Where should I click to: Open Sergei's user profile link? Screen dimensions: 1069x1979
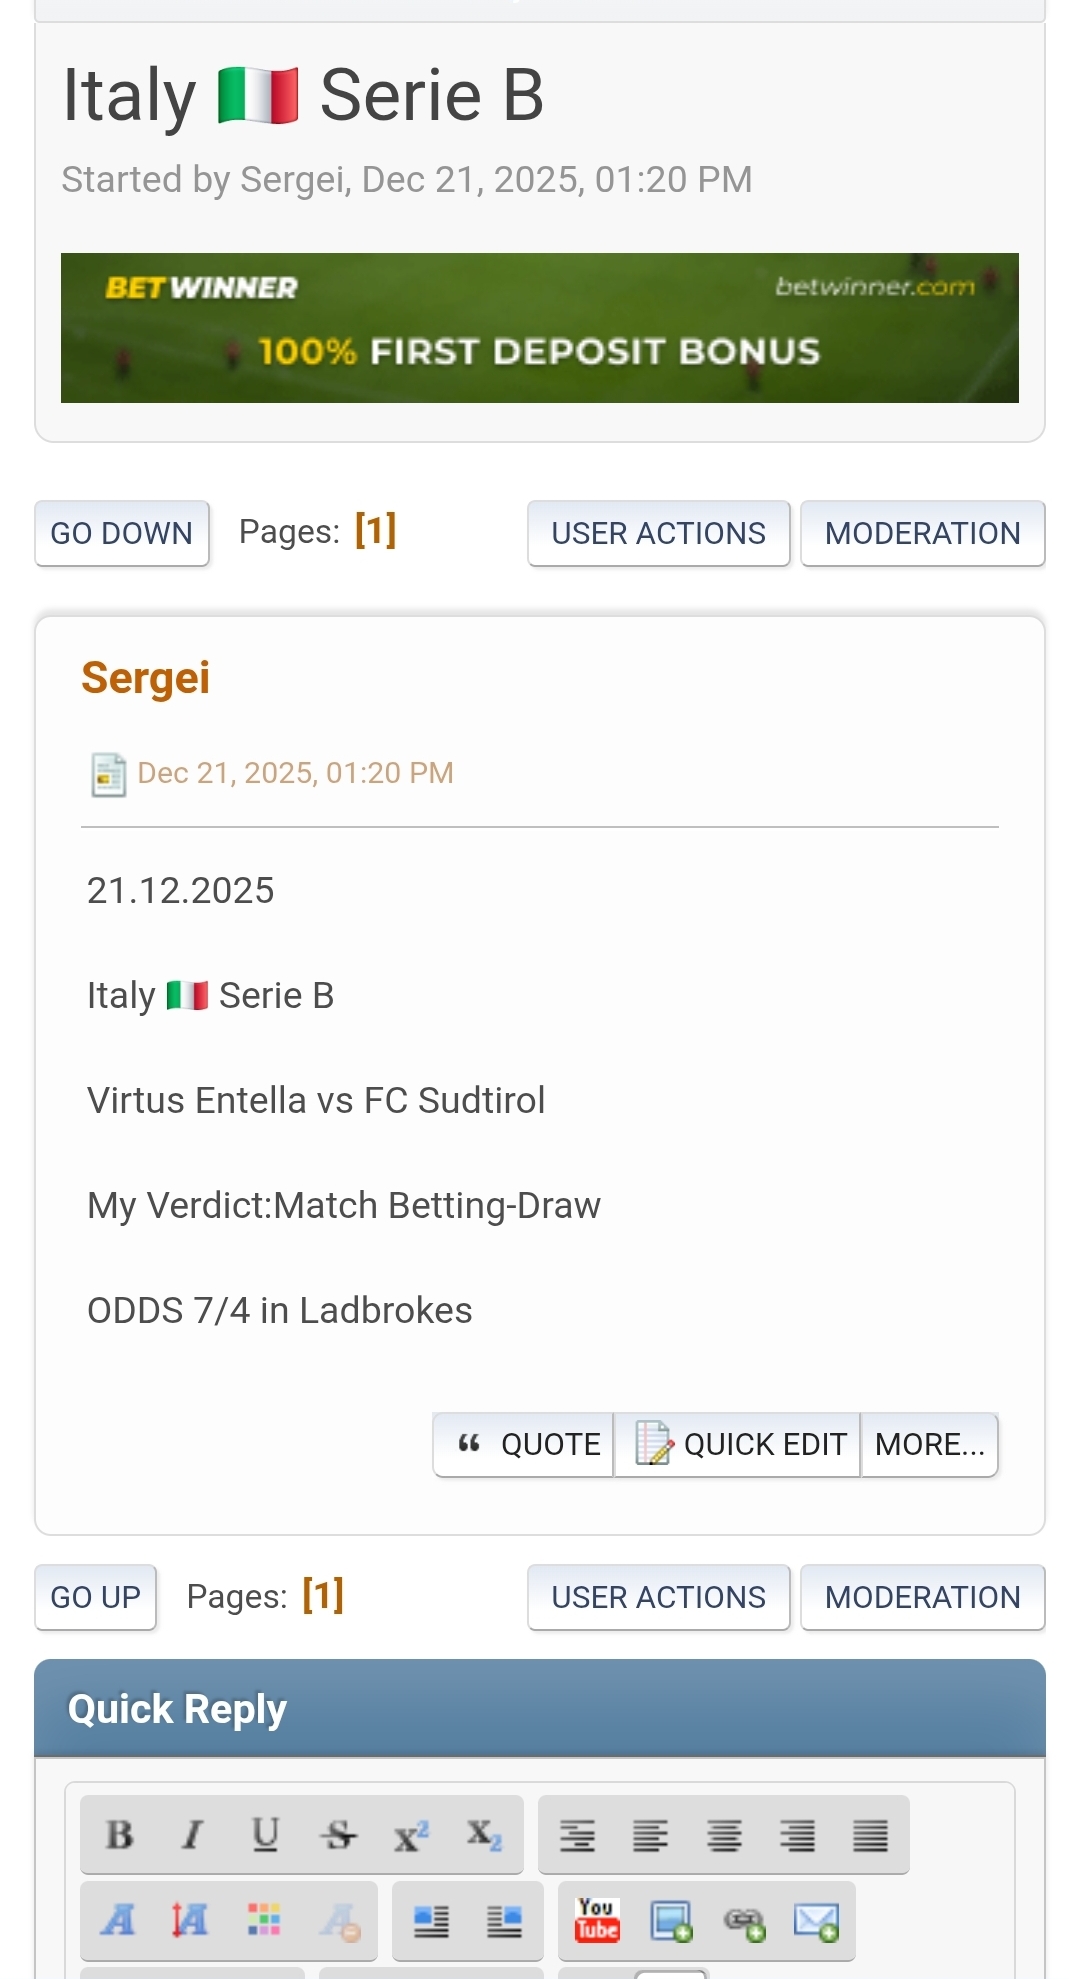146,678
